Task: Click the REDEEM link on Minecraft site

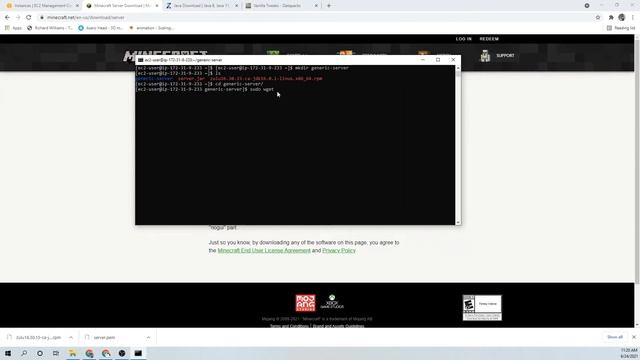Action: click(x=489, y=39)
